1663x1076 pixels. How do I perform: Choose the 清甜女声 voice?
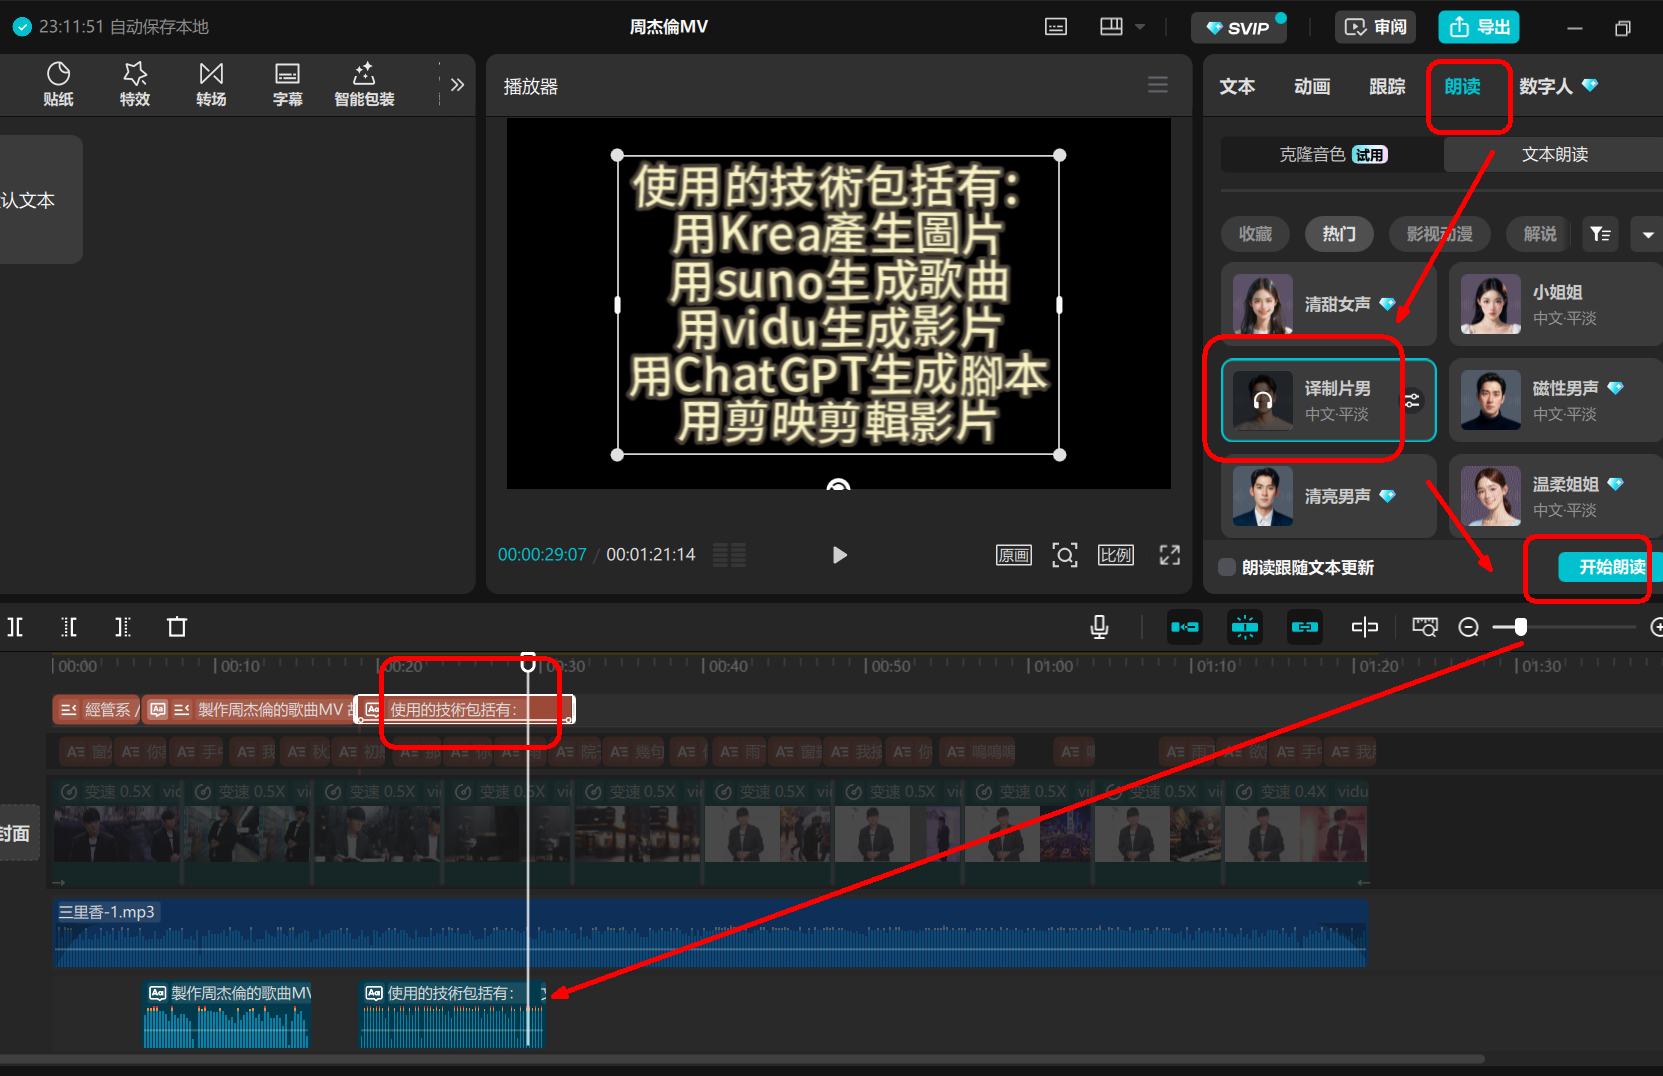(x=1328, y=304)
